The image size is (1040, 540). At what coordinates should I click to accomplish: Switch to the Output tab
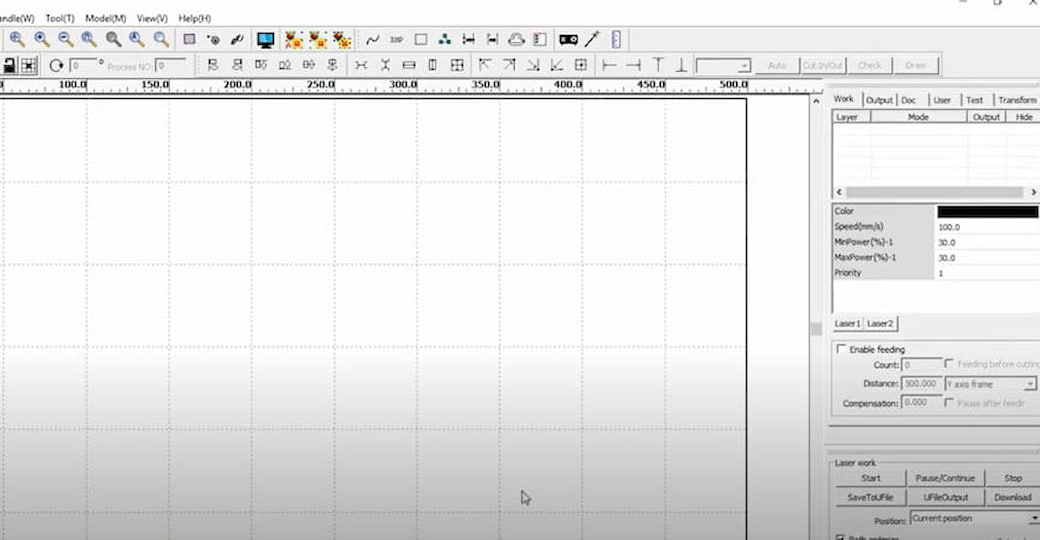[879, 100]
